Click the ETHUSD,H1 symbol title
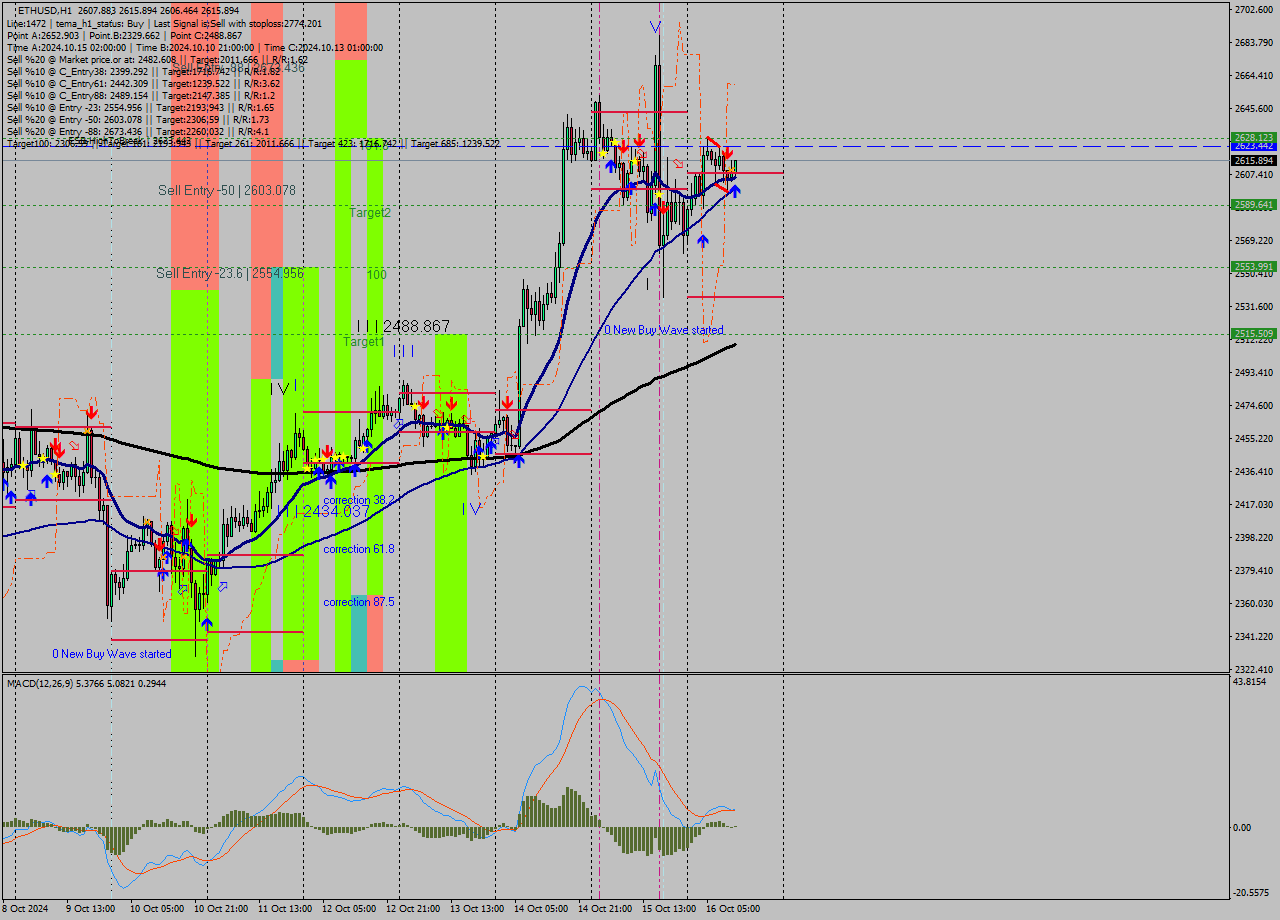This screenshot has width=1280, height=920. (x=47, y=10)
